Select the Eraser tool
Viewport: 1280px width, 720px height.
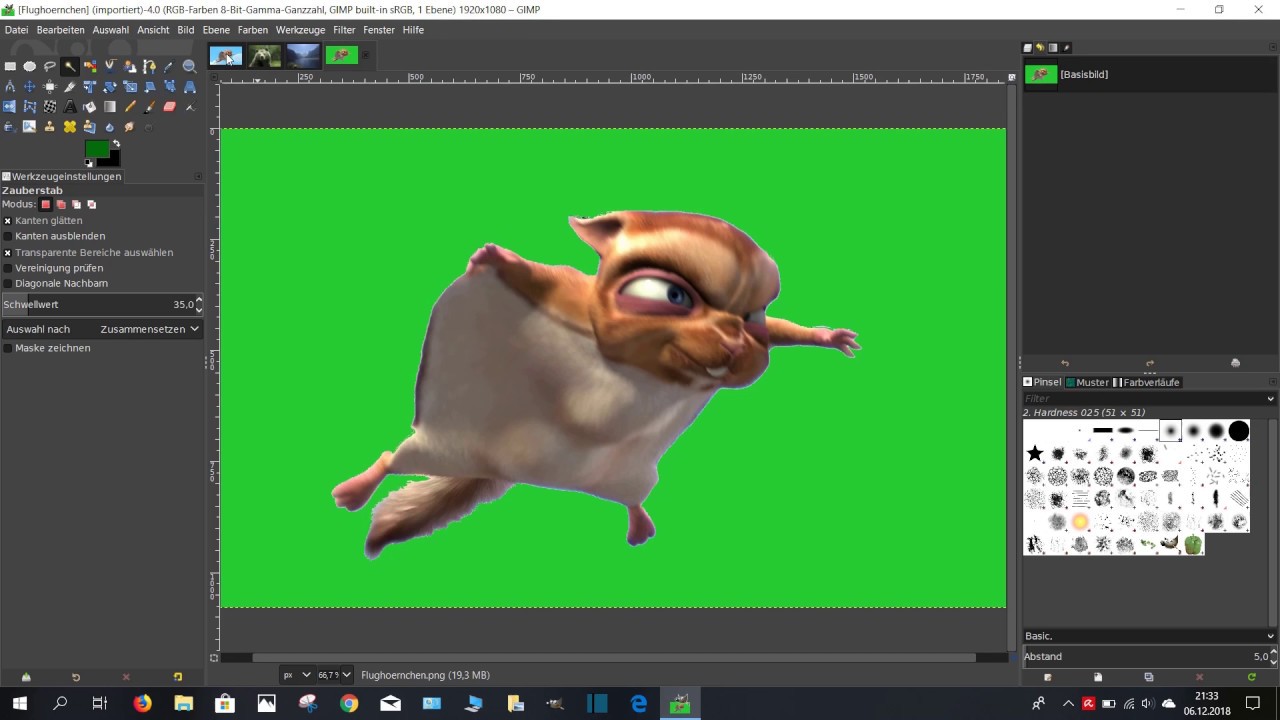(x=169, y=107)
